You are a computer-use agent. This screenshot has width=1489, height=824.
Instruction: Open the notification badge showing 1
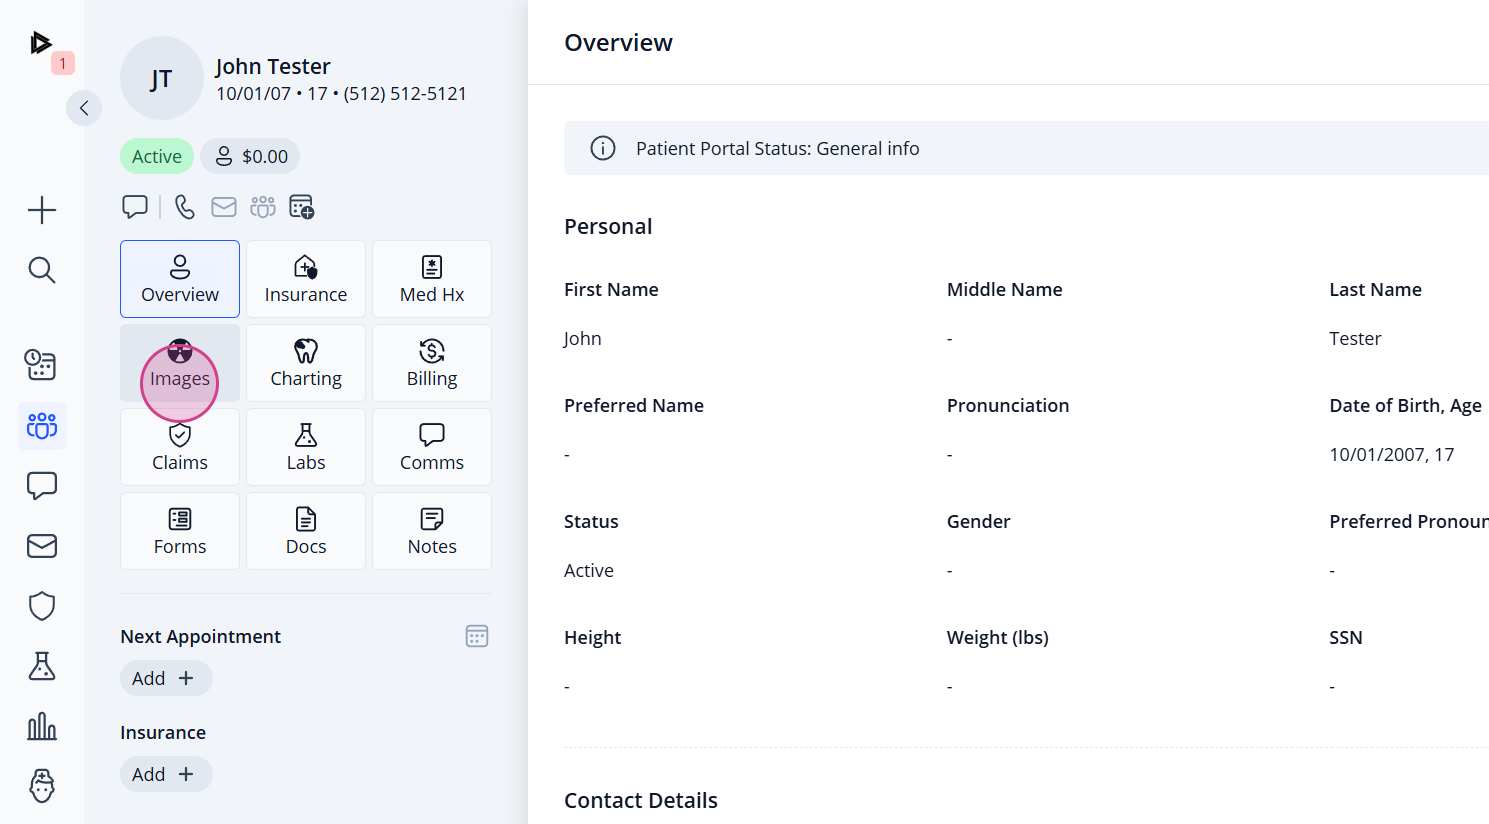click(63, 63)
